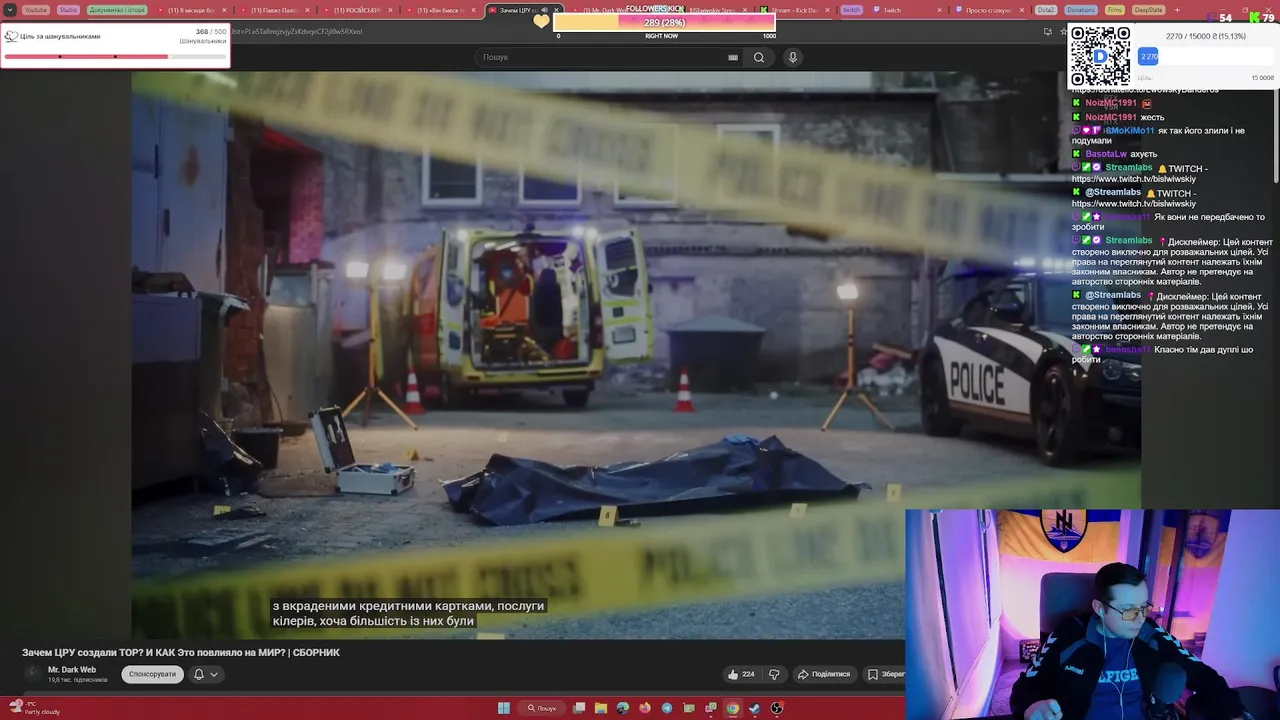Screen dimensions: 1280x720
Task: Click the Ціль за шанувальниками progress bar
Action: coord(115,56)
